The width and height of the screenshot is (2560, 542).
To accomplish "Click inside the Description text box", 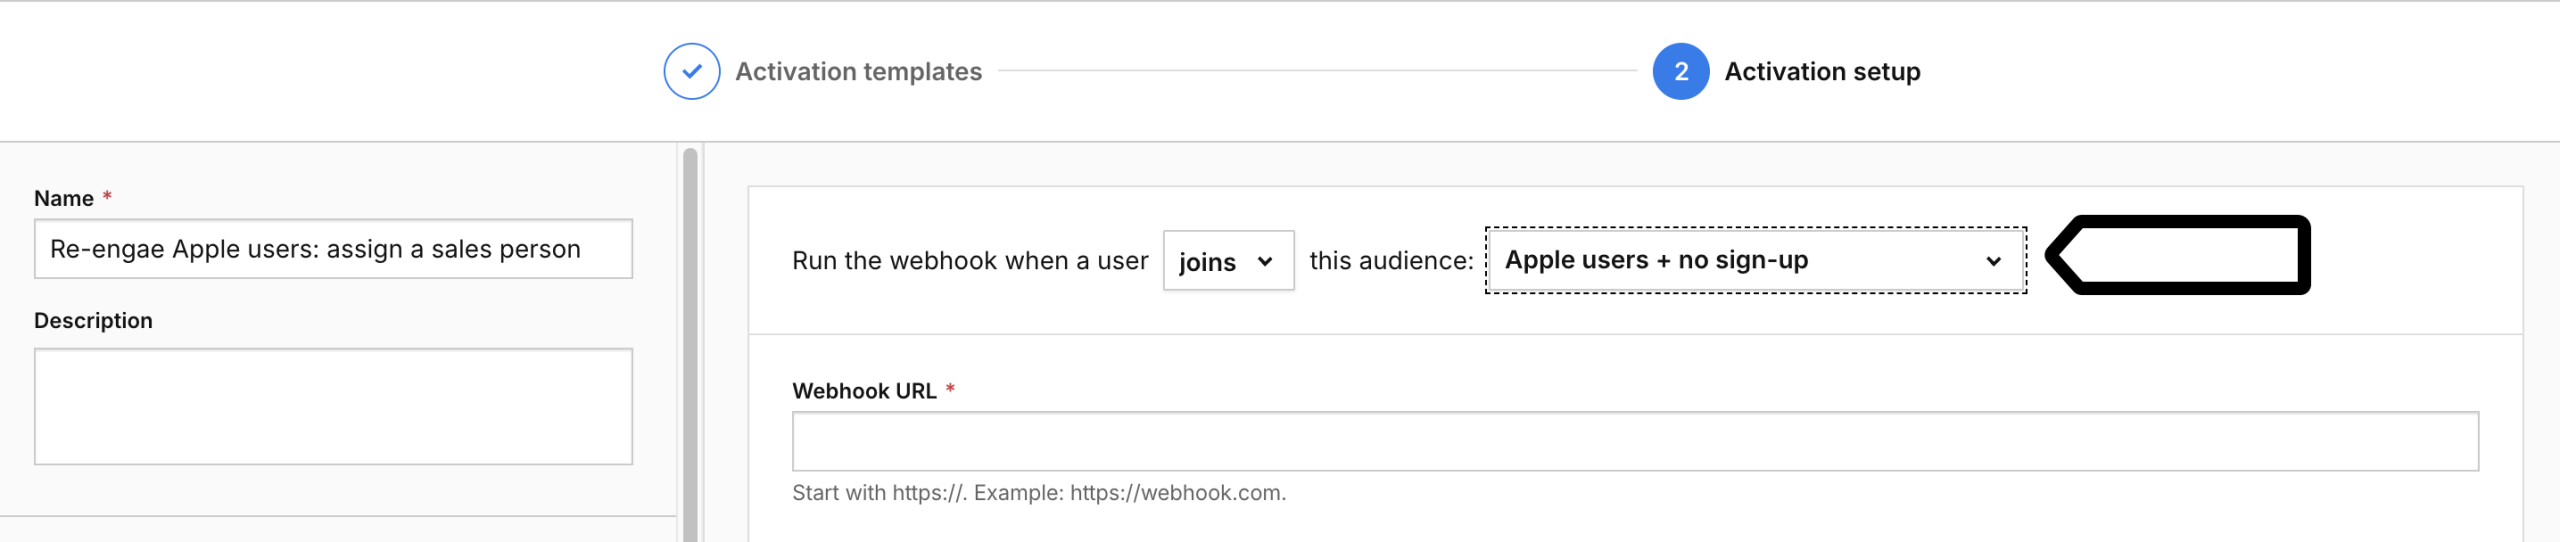I will 333,406.
